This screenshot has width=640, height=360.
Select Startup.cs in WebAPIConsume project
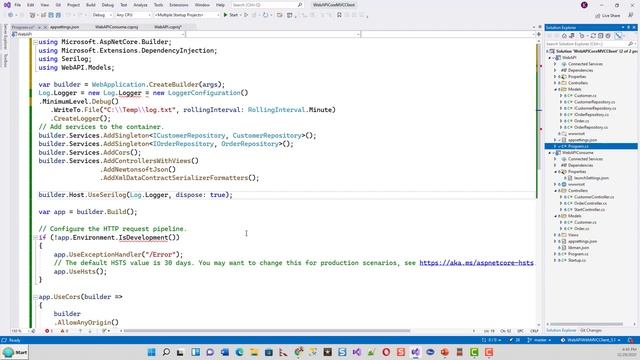pos(577,260)
